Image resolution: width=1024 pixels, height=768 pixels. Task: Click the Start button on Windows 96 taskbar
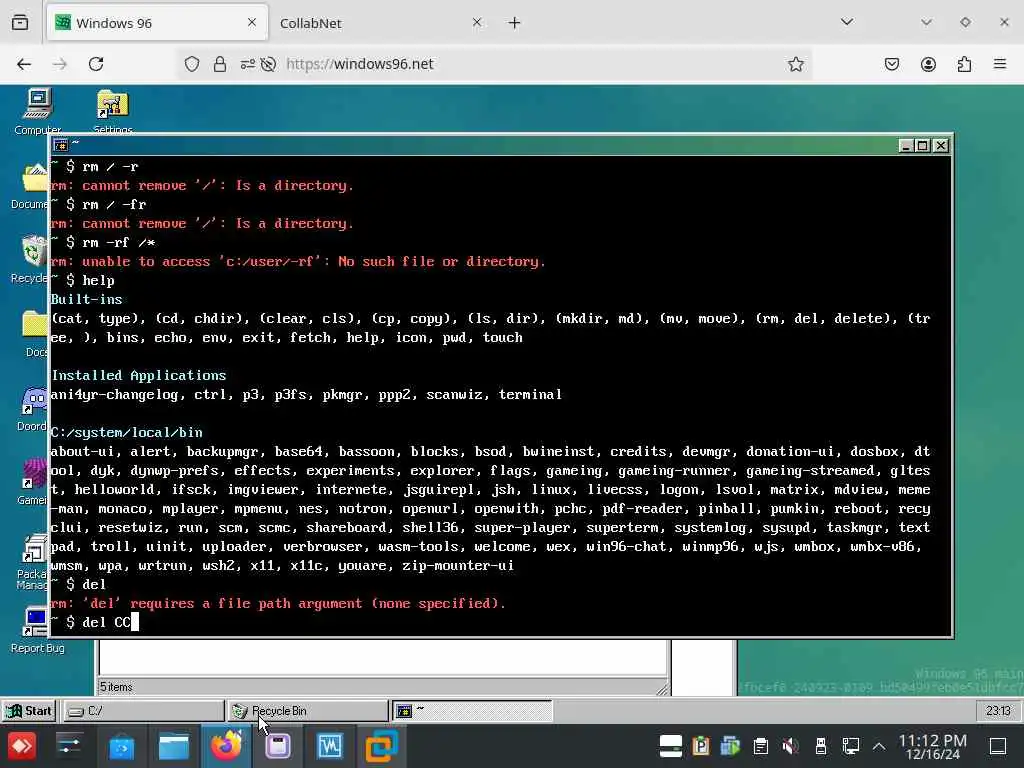(x=29, y=711)
